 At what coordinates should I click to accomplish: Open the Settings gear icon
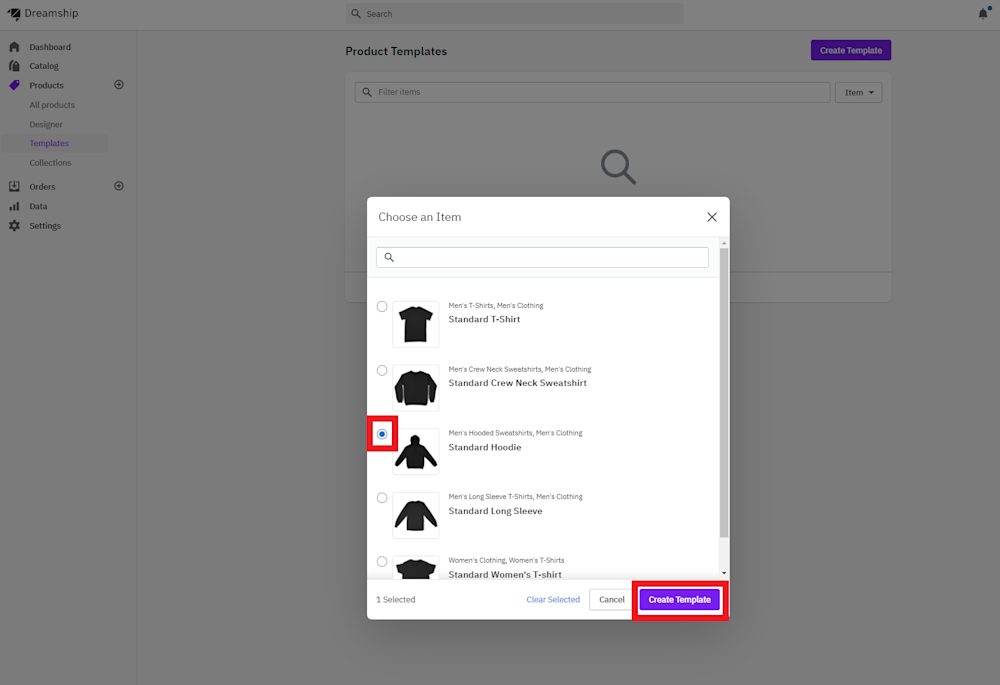14,225
